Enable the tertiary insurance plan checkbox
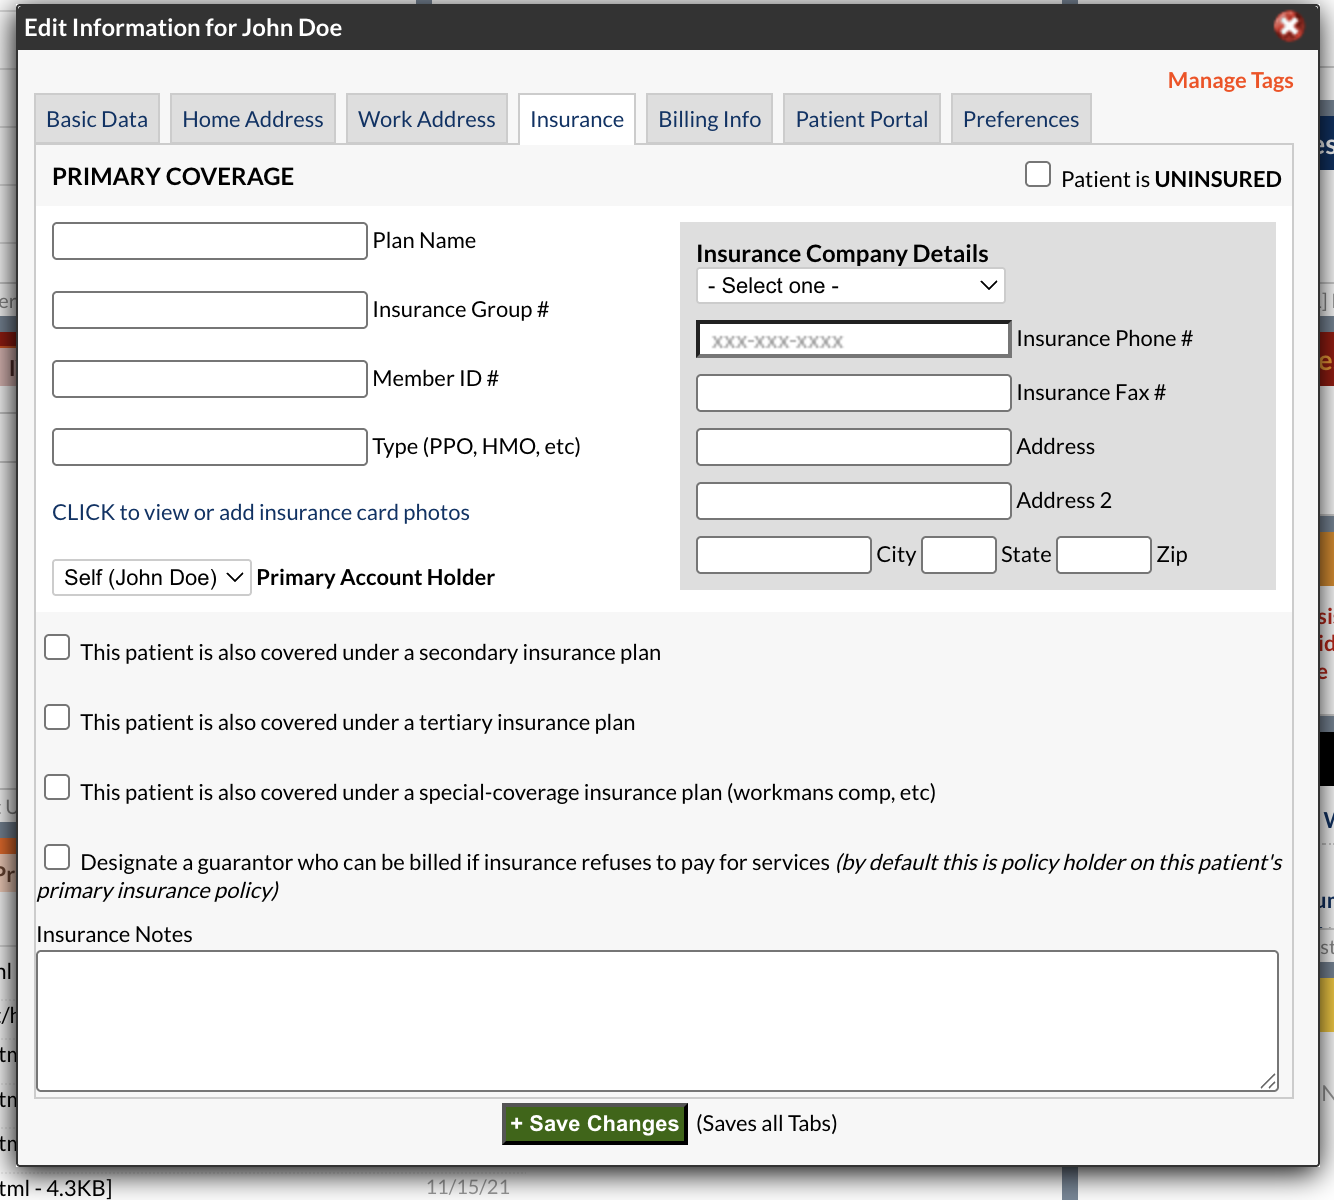This screenshot has height=1200, width=1334. pos(57,718)
